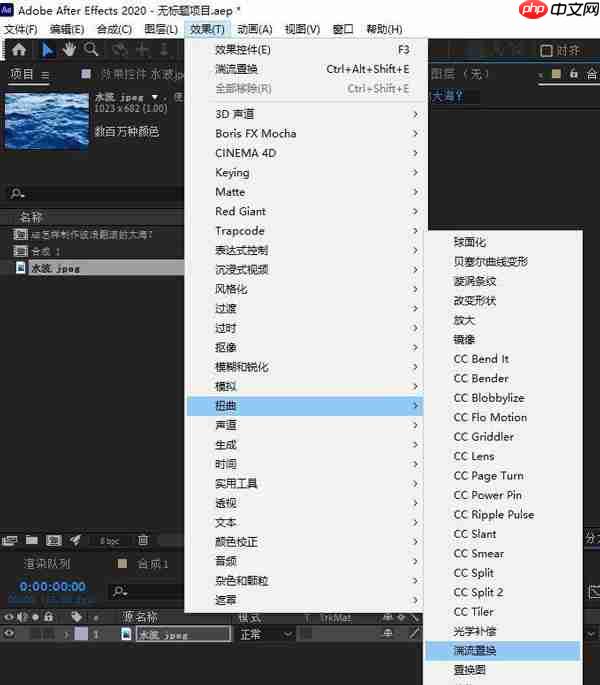Open footage name dropdown arrow beside thumbnail
This screenshot has height=685, width=600.
click(x=155, y=97)
